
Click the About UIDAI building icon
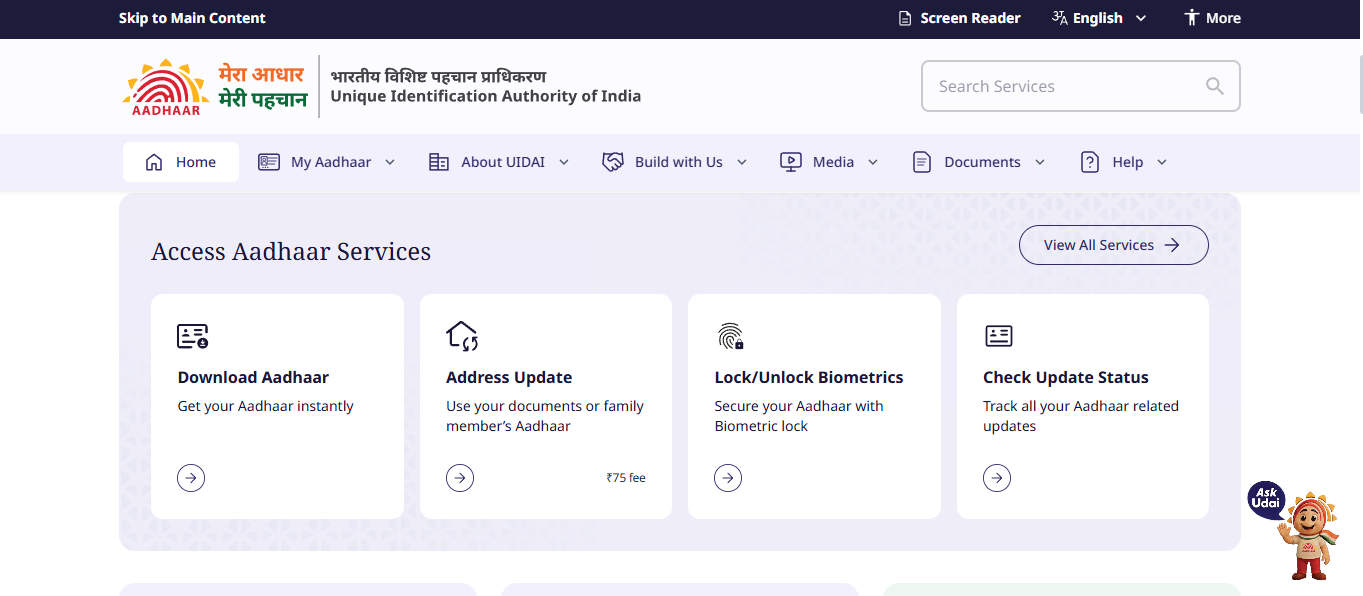pos(439,162)
